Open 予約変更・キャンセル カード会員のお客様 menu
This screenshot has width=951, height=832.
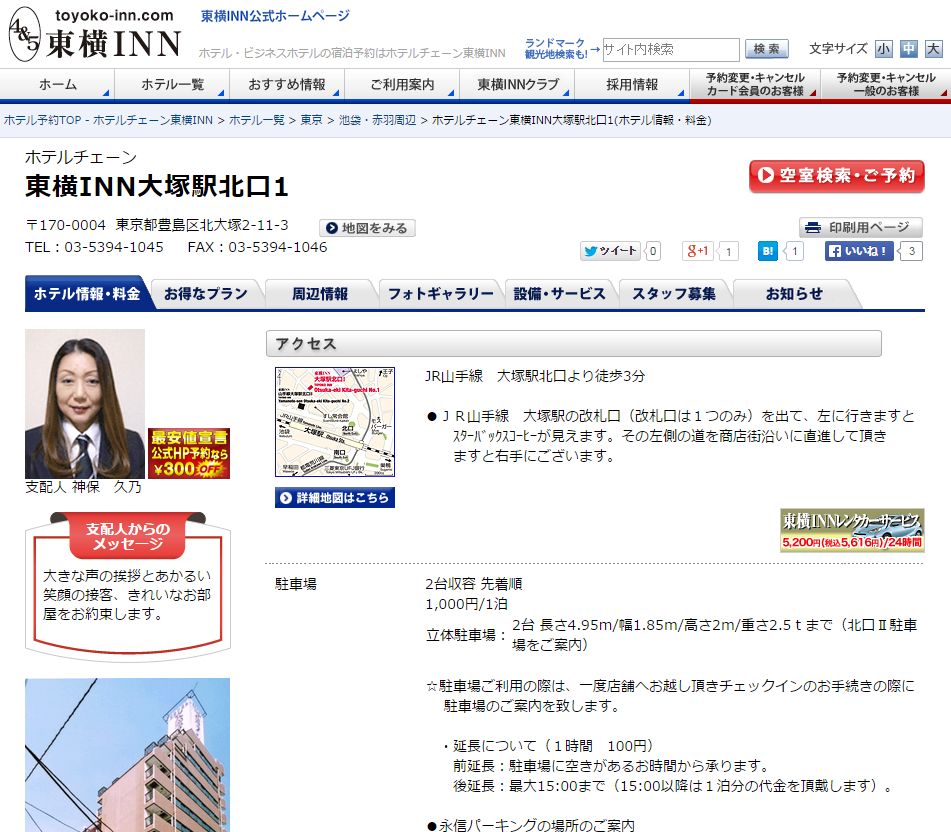pyautogui.click(x=755, y=84)
